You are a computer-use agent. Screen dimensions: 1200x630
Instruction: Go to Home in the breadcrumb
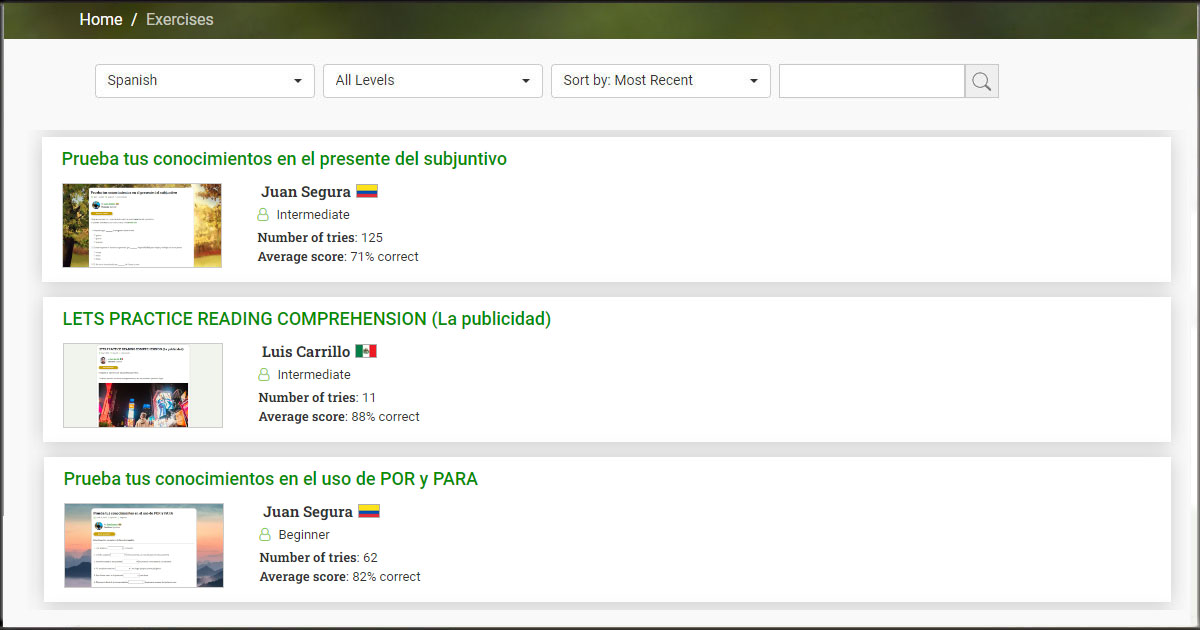coord(101,20)
